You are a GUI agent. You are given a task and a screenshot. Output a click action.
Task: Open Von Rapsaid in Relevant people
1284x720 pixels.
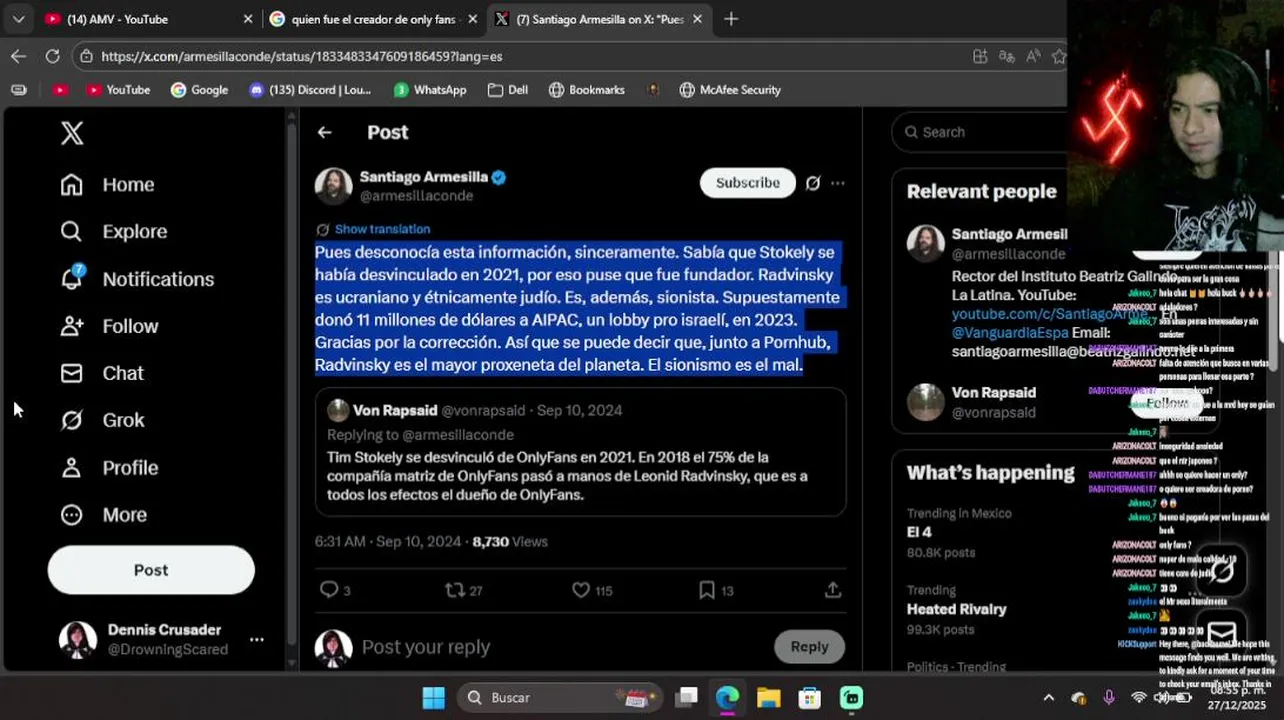pyautogui.click(x=993, y=393)
